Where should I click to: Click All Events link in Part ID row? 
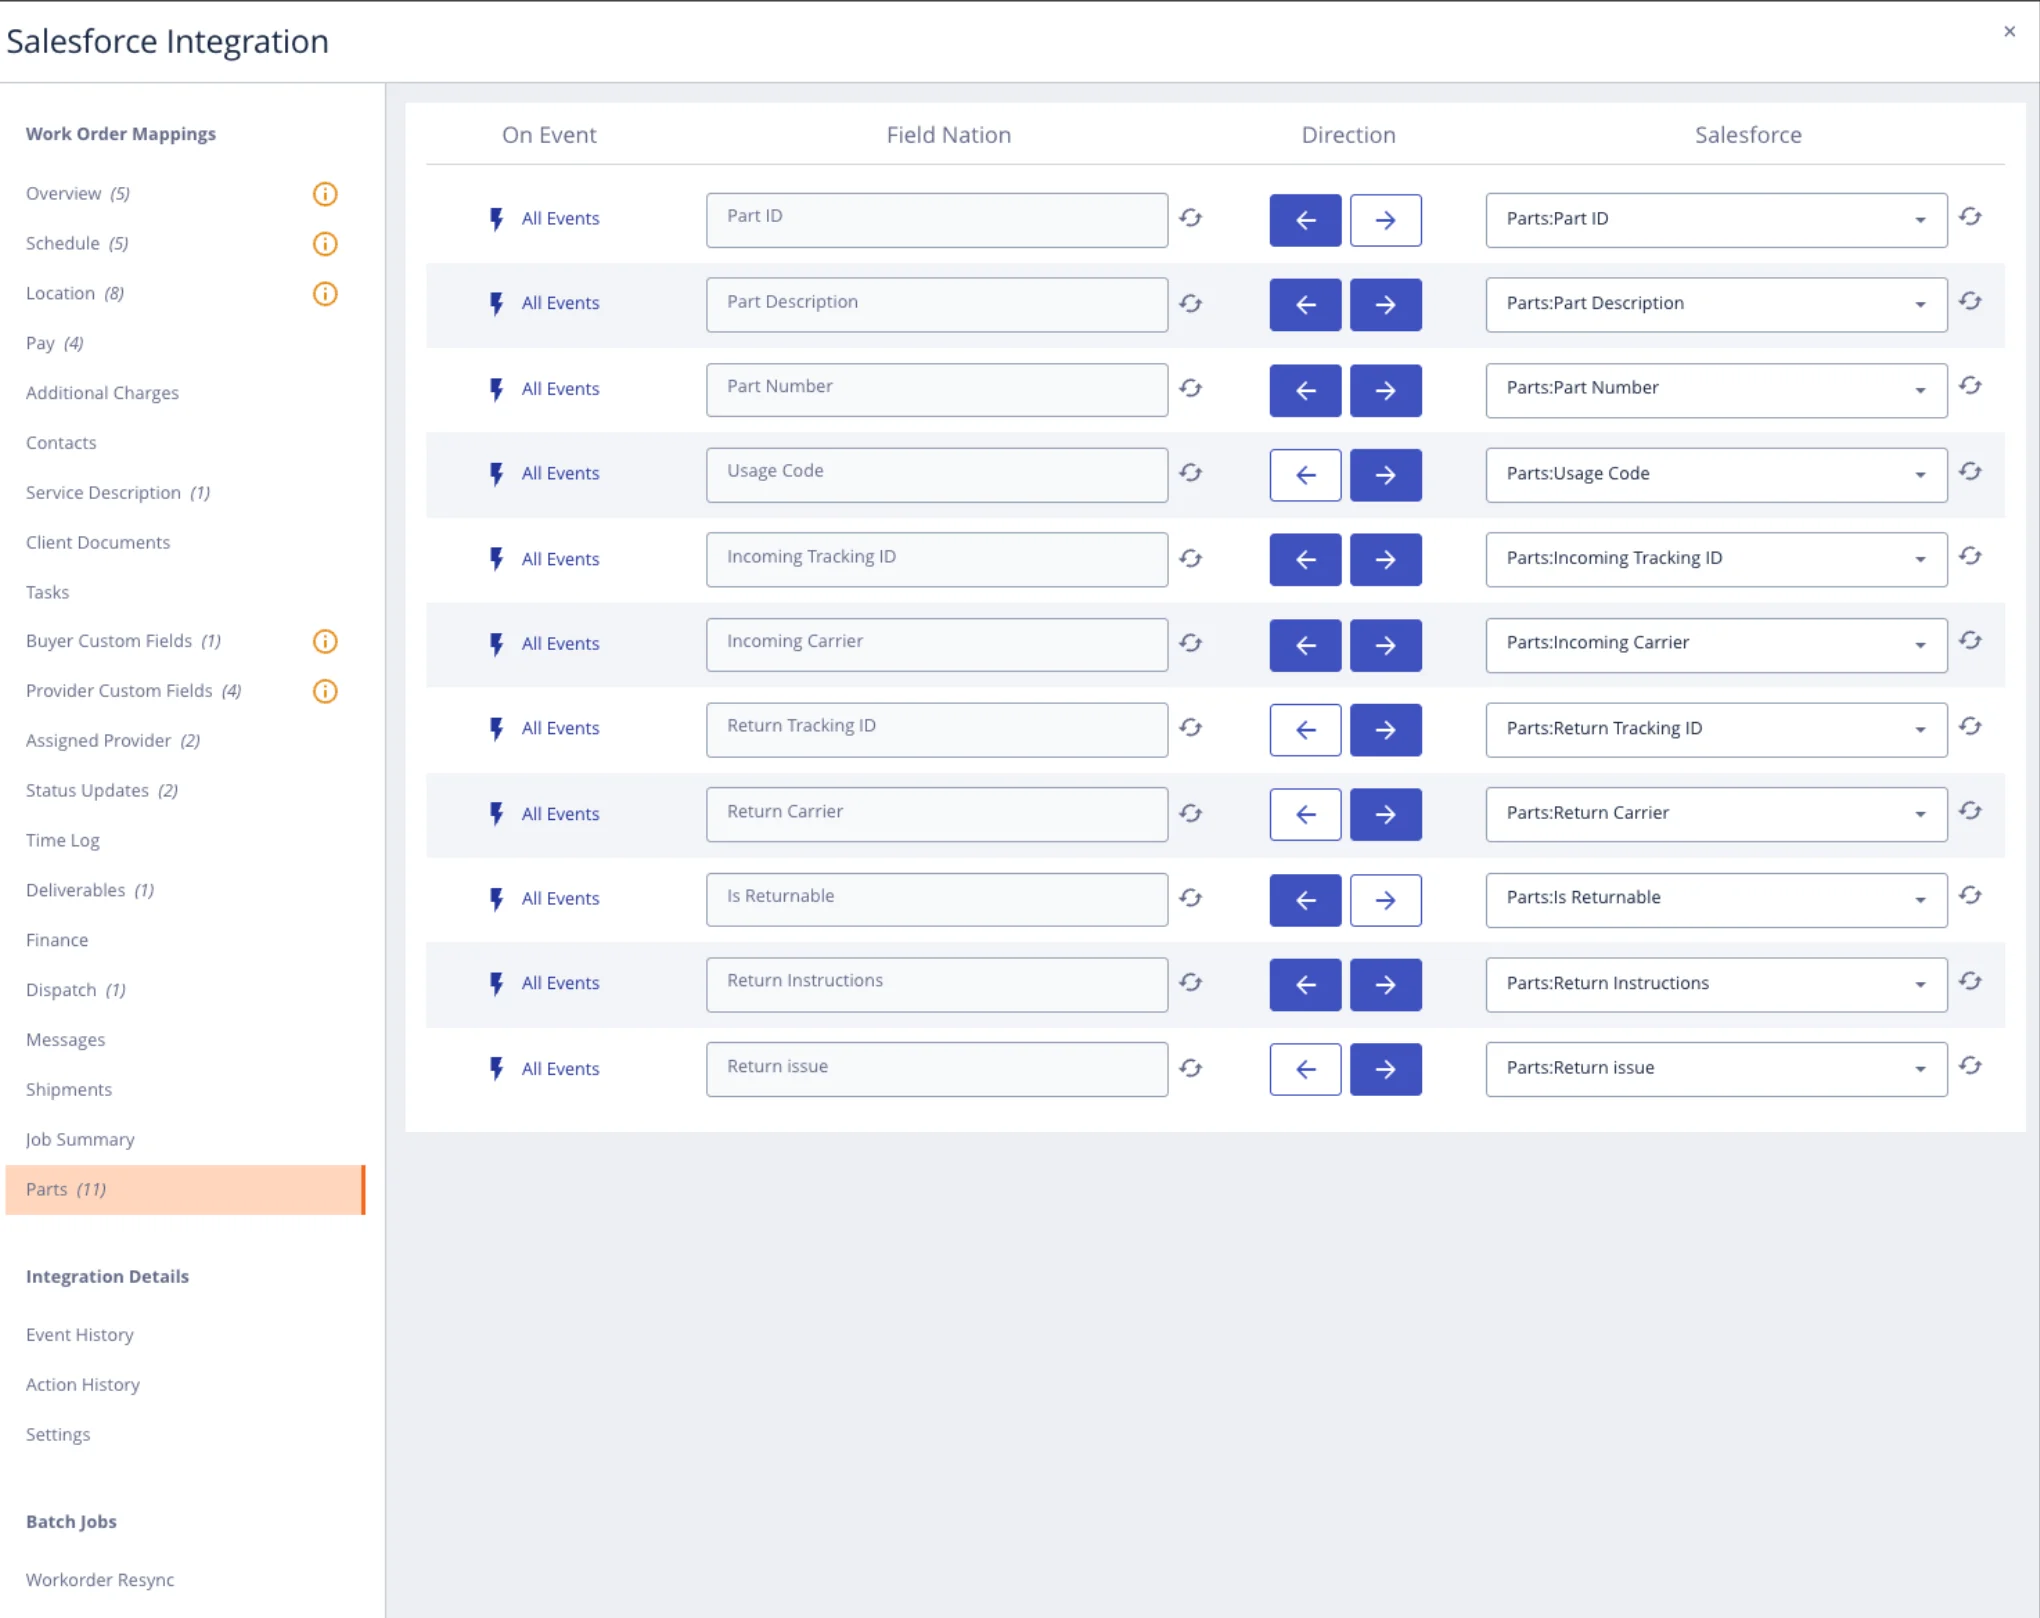[x=560, y=218]
